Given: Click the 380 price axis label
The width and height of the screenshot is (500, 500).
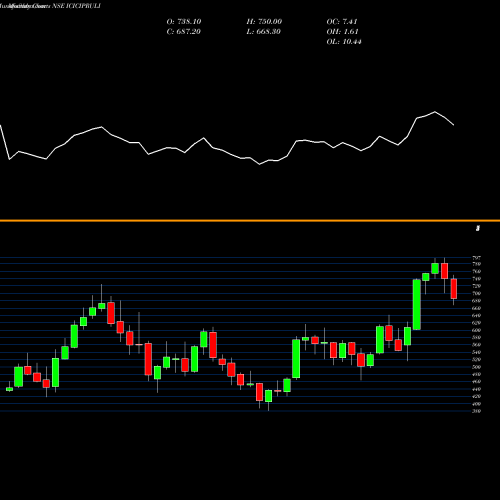Looking at the screenshot, I should [476, 411].
